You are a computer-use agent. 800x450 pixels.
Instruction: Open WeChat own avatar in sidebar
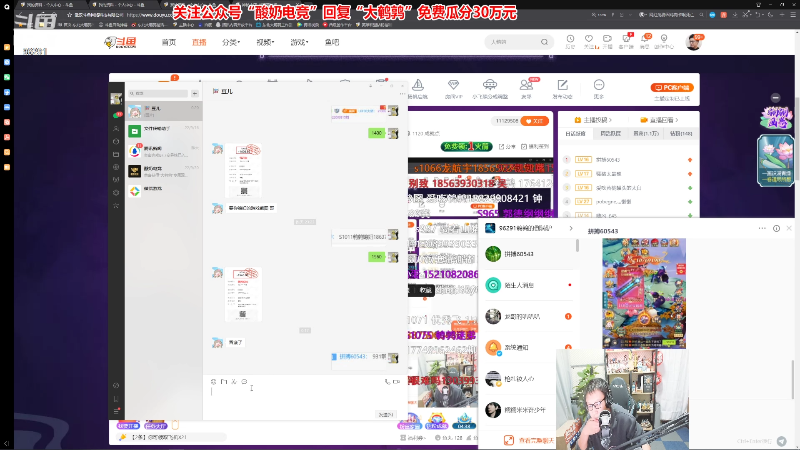click(x=116, y=98)
